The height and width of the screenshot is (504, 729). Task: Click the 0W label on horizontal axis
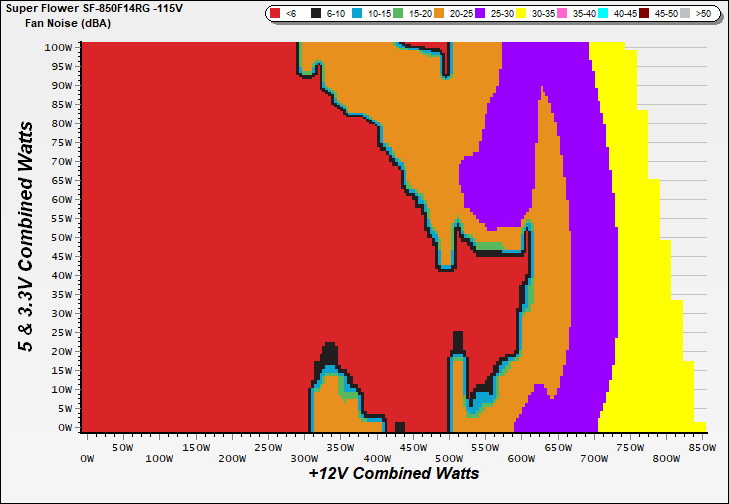tap(88, 459)
